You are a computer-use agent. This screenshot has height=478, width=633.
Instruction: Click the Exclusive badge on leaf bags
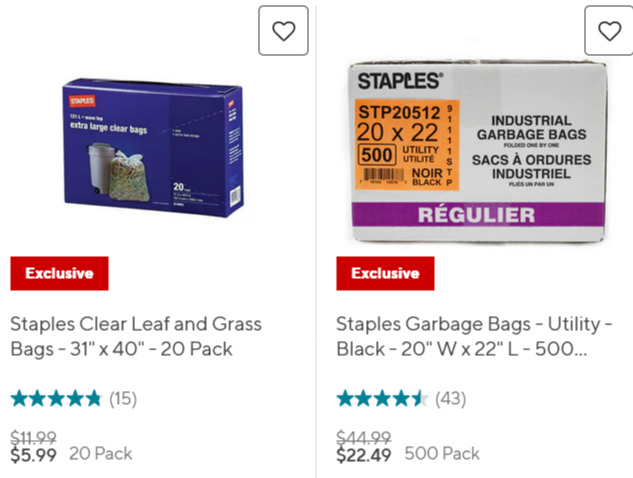tap(59, 273)
